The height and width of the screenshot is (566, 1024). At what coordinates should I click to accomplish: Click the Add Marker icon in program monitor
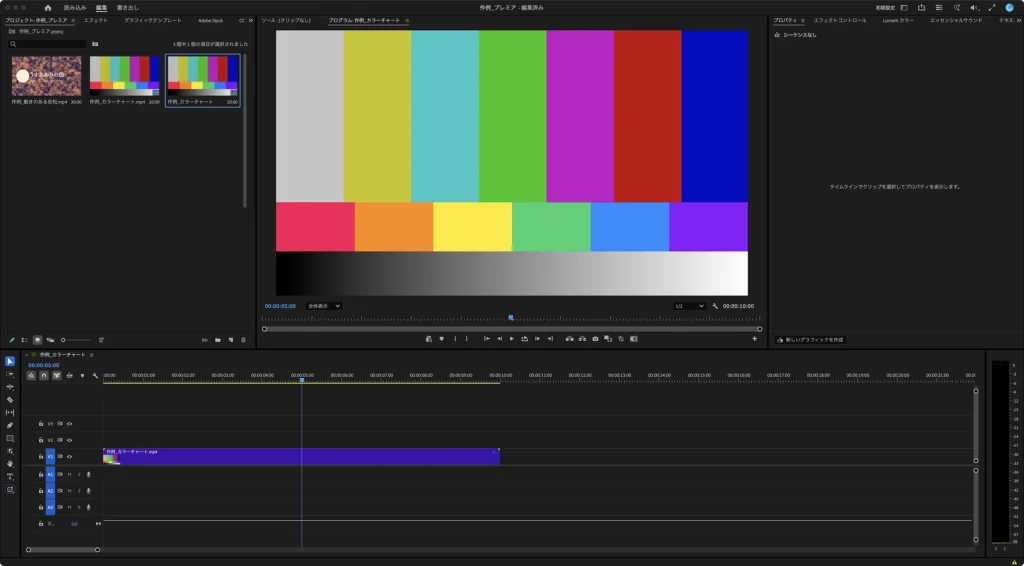pos(441,339)
